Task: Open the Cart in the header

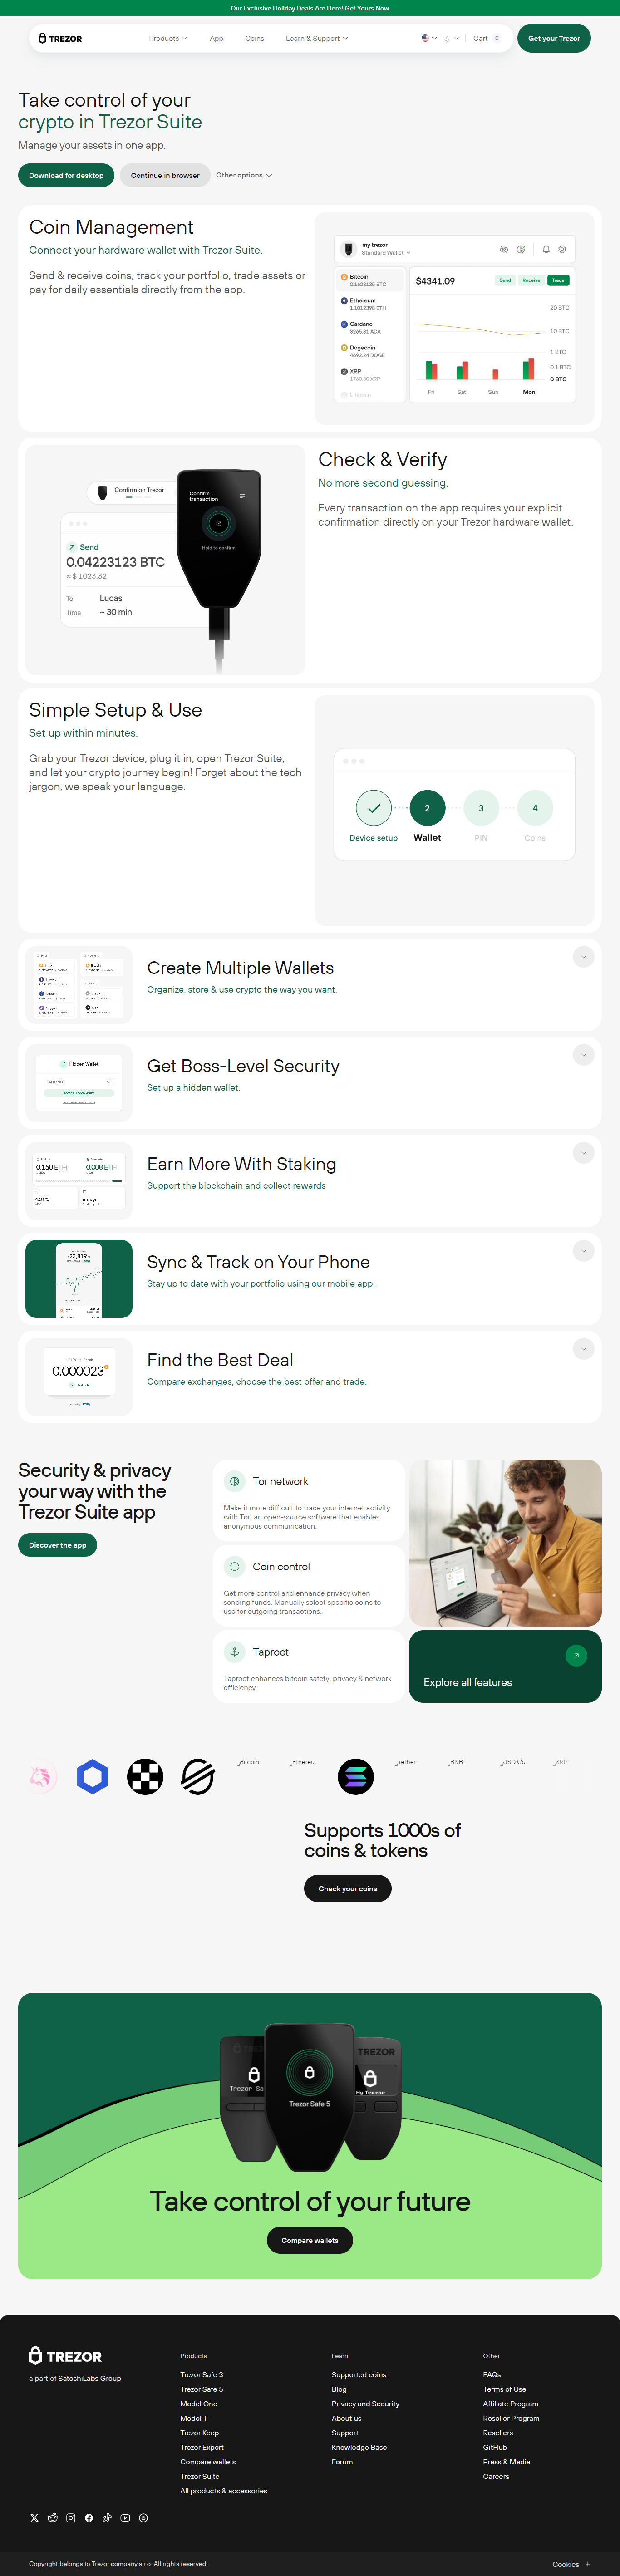Action: pyautogui.click(x=487, y=38)
